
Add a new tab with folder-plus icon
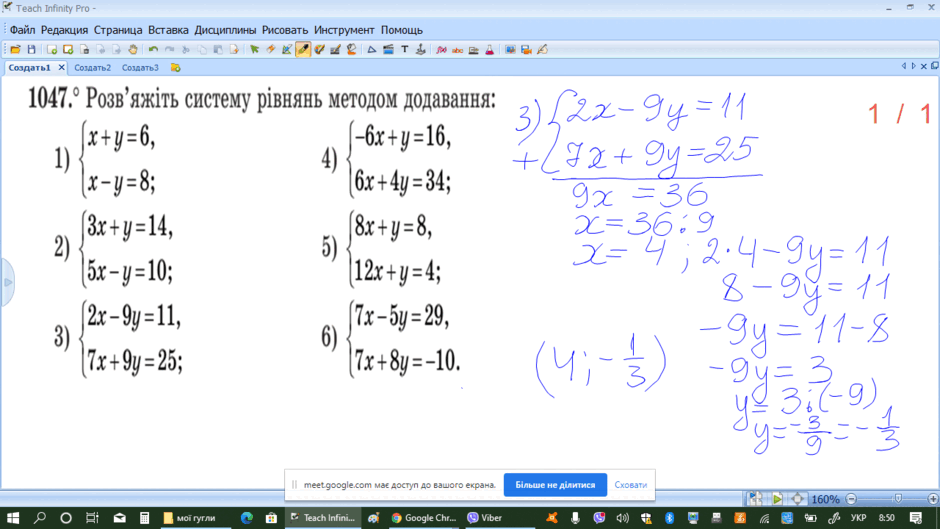point(175,68)
